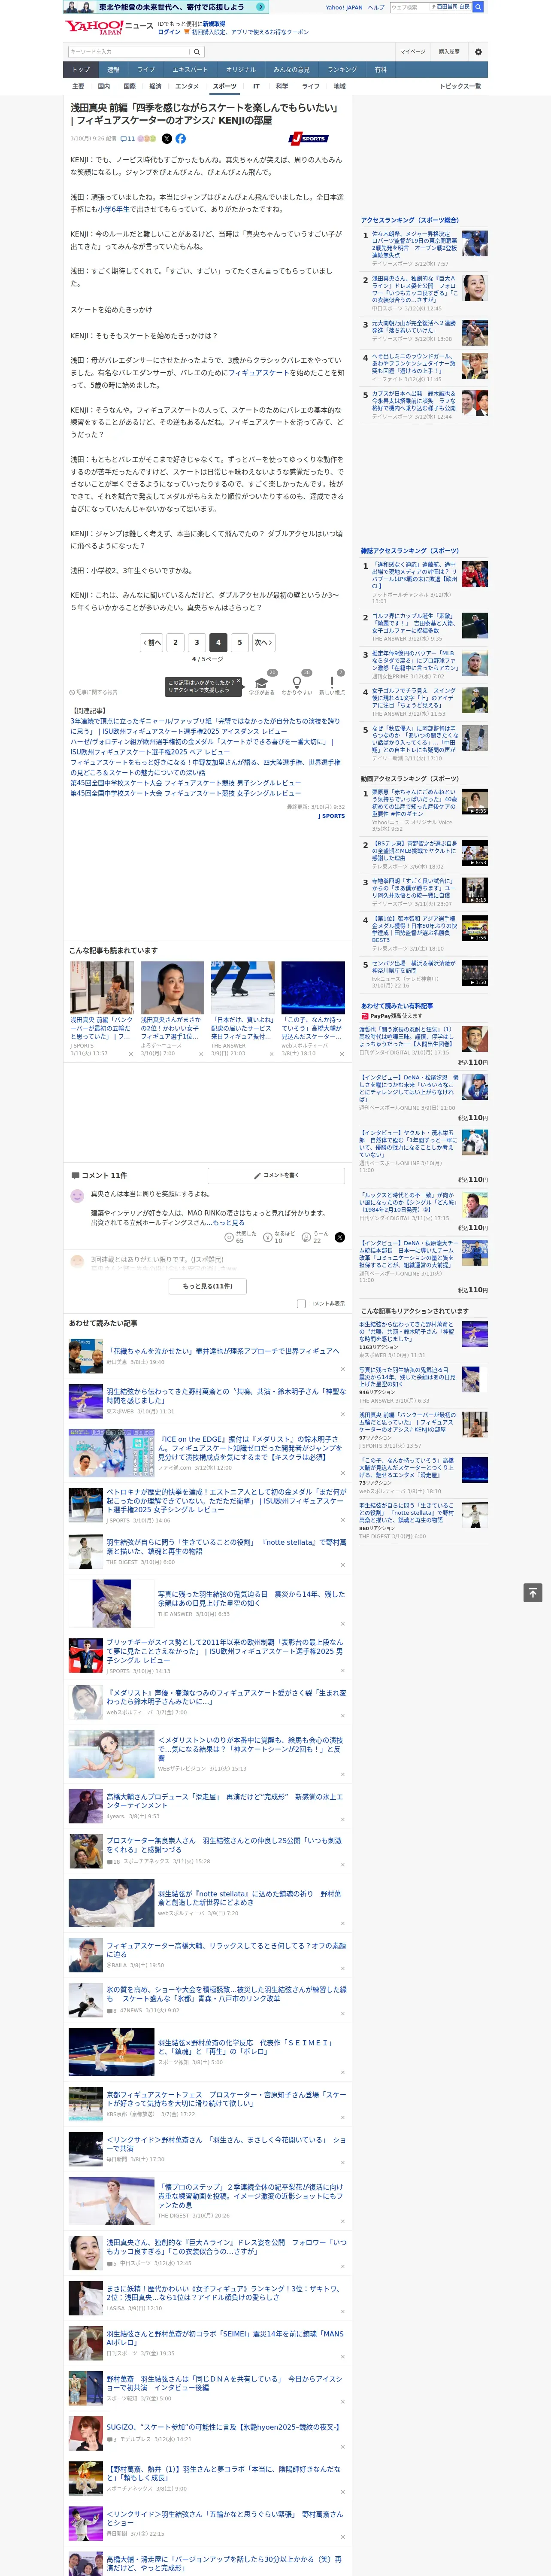
Task: Click the pencil コメントを書く button
Action: click(276, 1175)
